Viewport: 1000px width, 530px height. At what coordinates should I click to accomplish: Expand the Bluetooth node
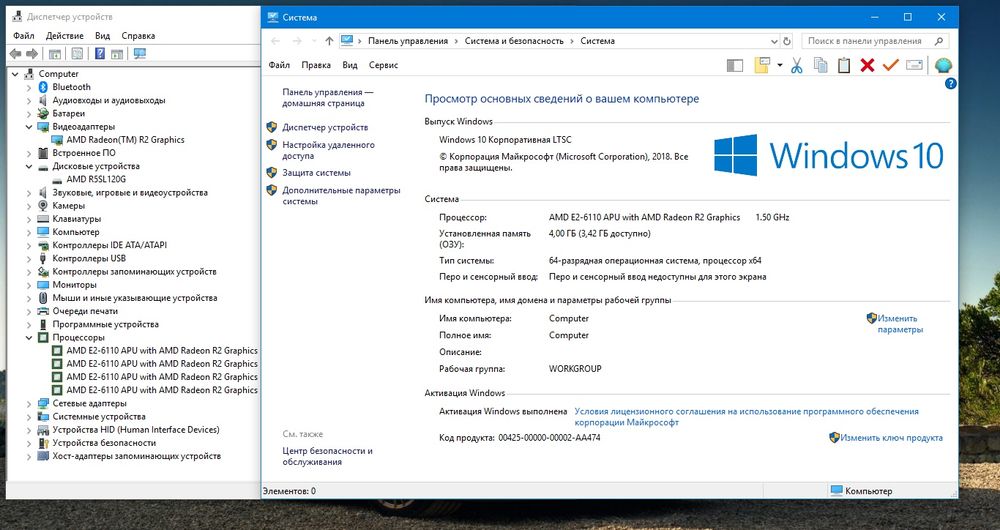point(29,87)
